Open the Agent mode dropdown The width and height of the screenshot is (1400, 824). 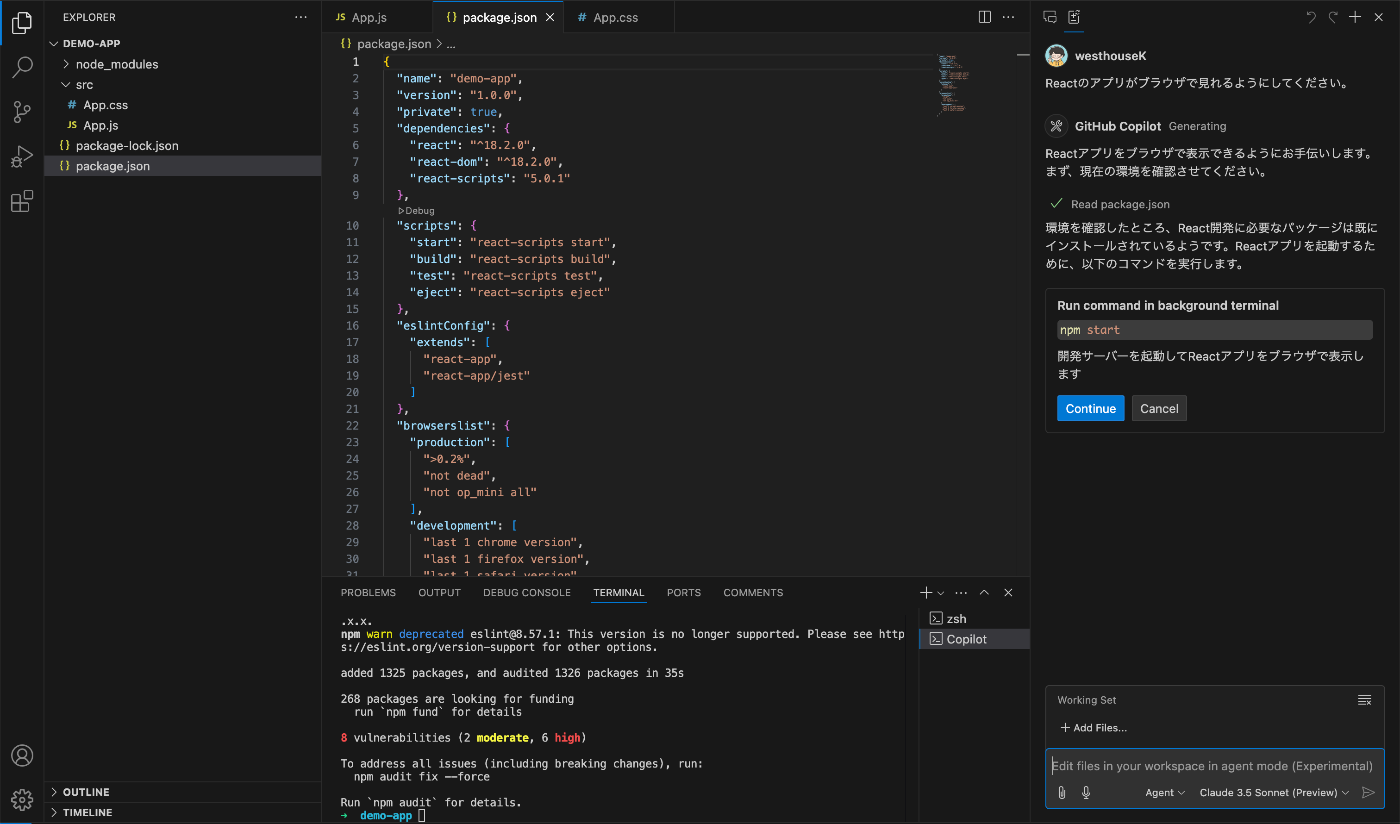coord(1165,792)
